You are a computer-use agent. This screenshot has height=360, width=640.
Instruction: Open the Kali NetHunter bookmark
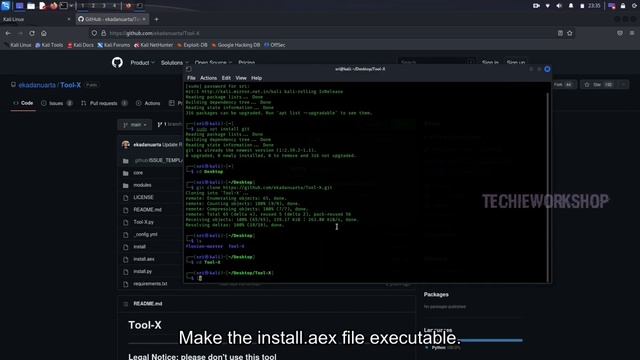(x=153, y=45)
